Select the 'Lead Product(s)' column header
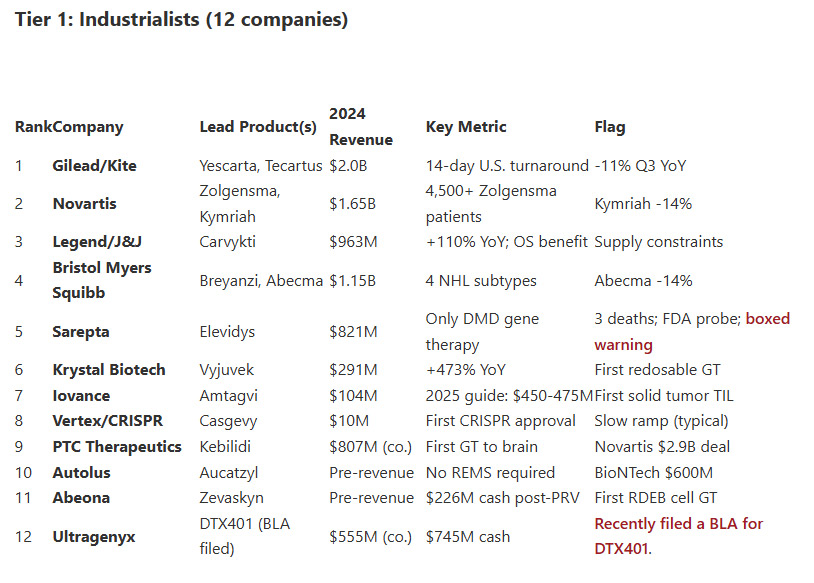The height and width of the screenshot is (583, 814). pyautogui.click(x=258, y=127)
